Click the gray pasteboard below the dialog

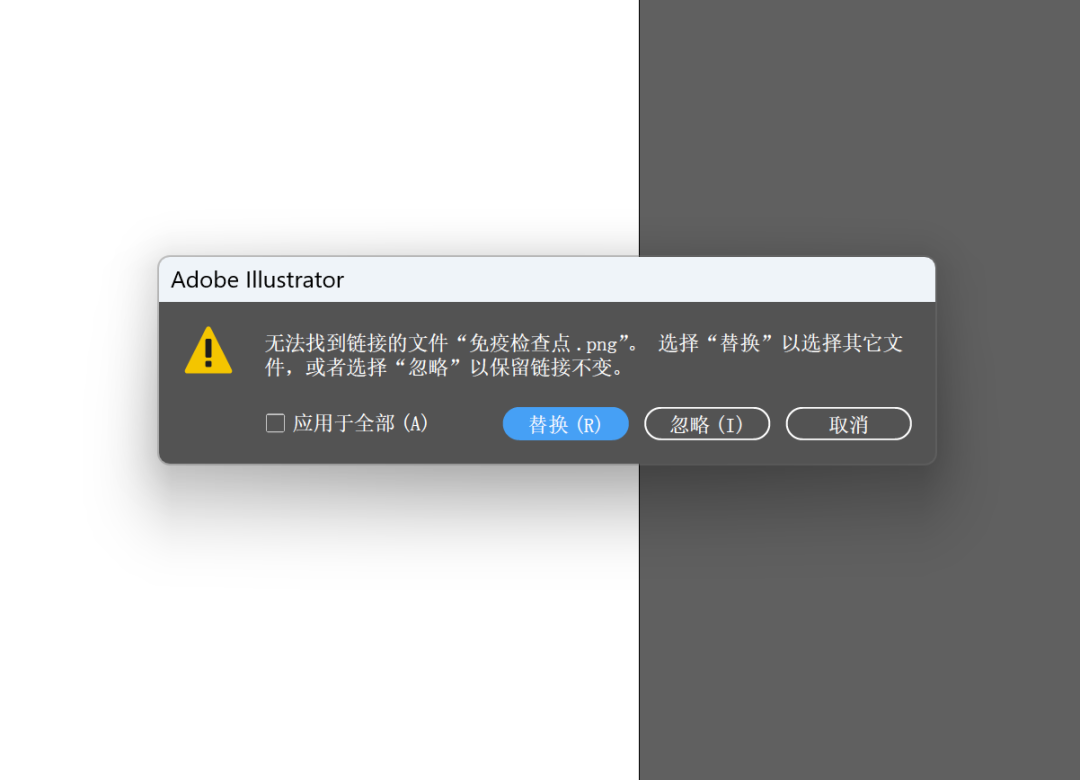(x=860, y=620)
